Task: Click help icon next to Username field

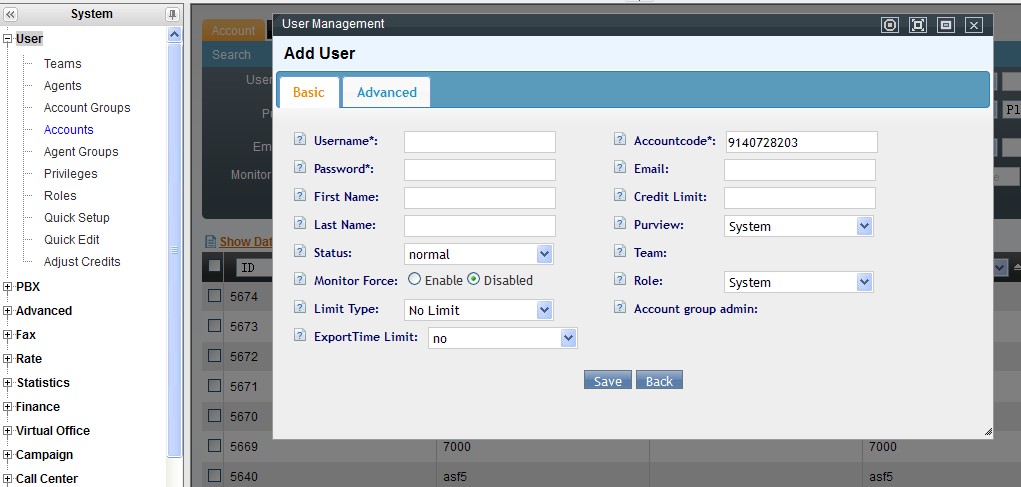Action: (300, 141)
